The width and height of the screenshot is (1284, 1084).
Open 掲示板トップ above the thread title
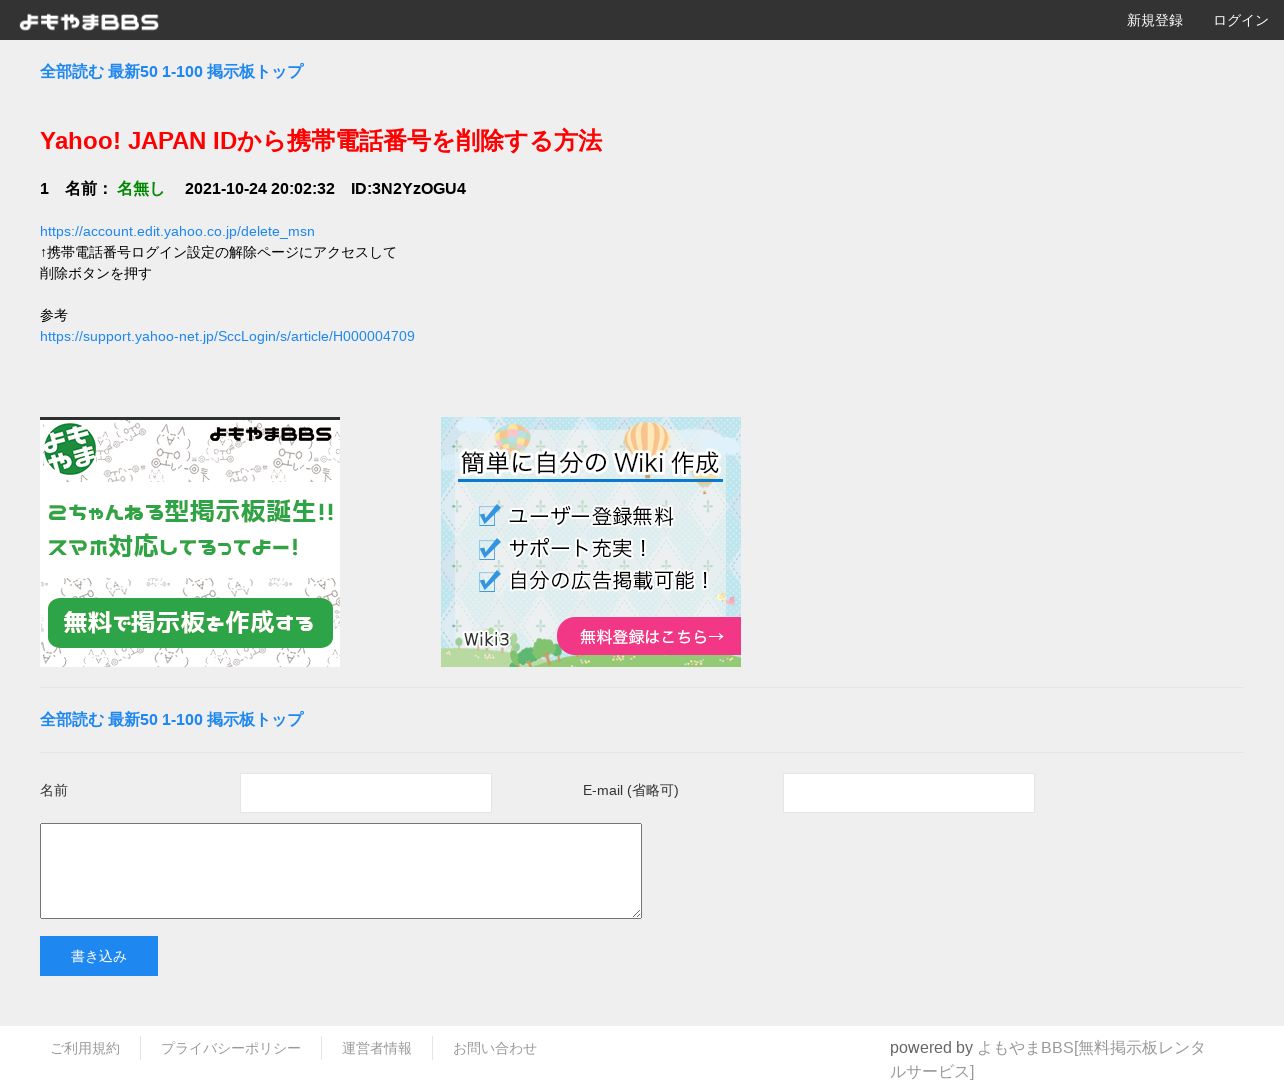(255, 72)
